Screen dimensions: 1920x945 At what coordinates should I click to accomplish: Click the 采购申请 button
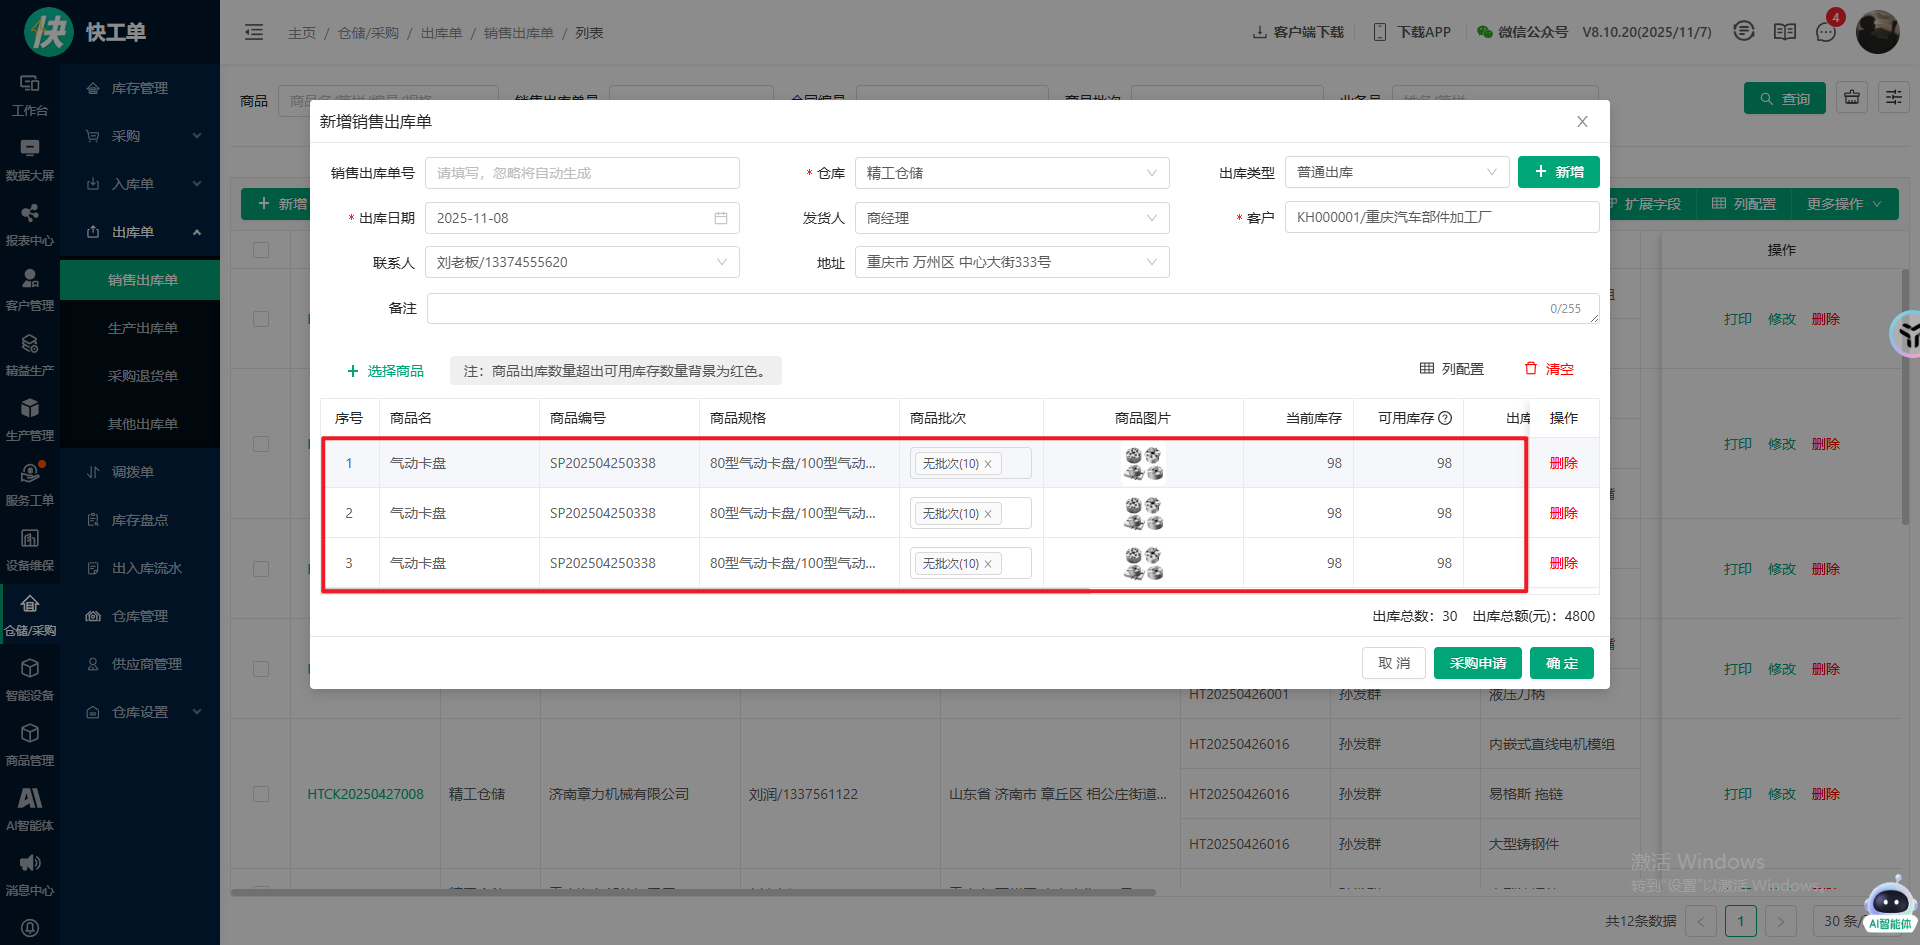[1477, 663]
